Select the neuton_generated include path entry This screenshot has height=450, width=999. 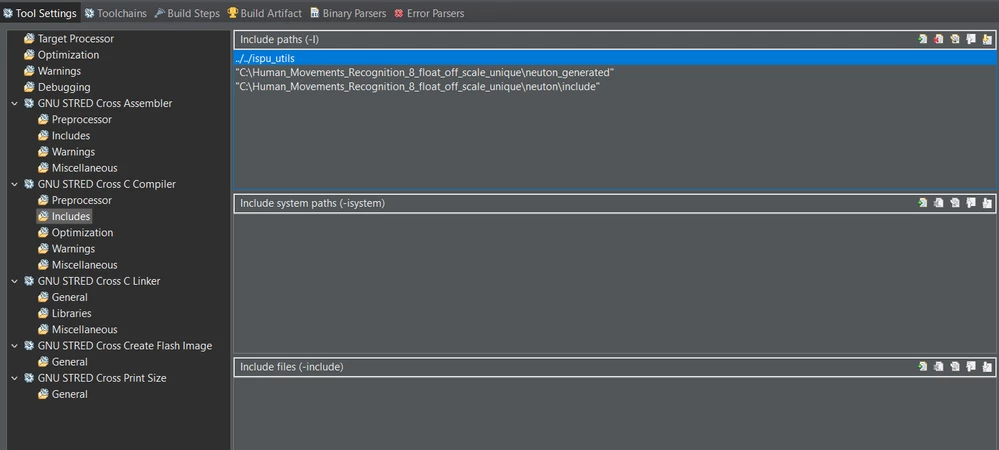pos(424,72)
